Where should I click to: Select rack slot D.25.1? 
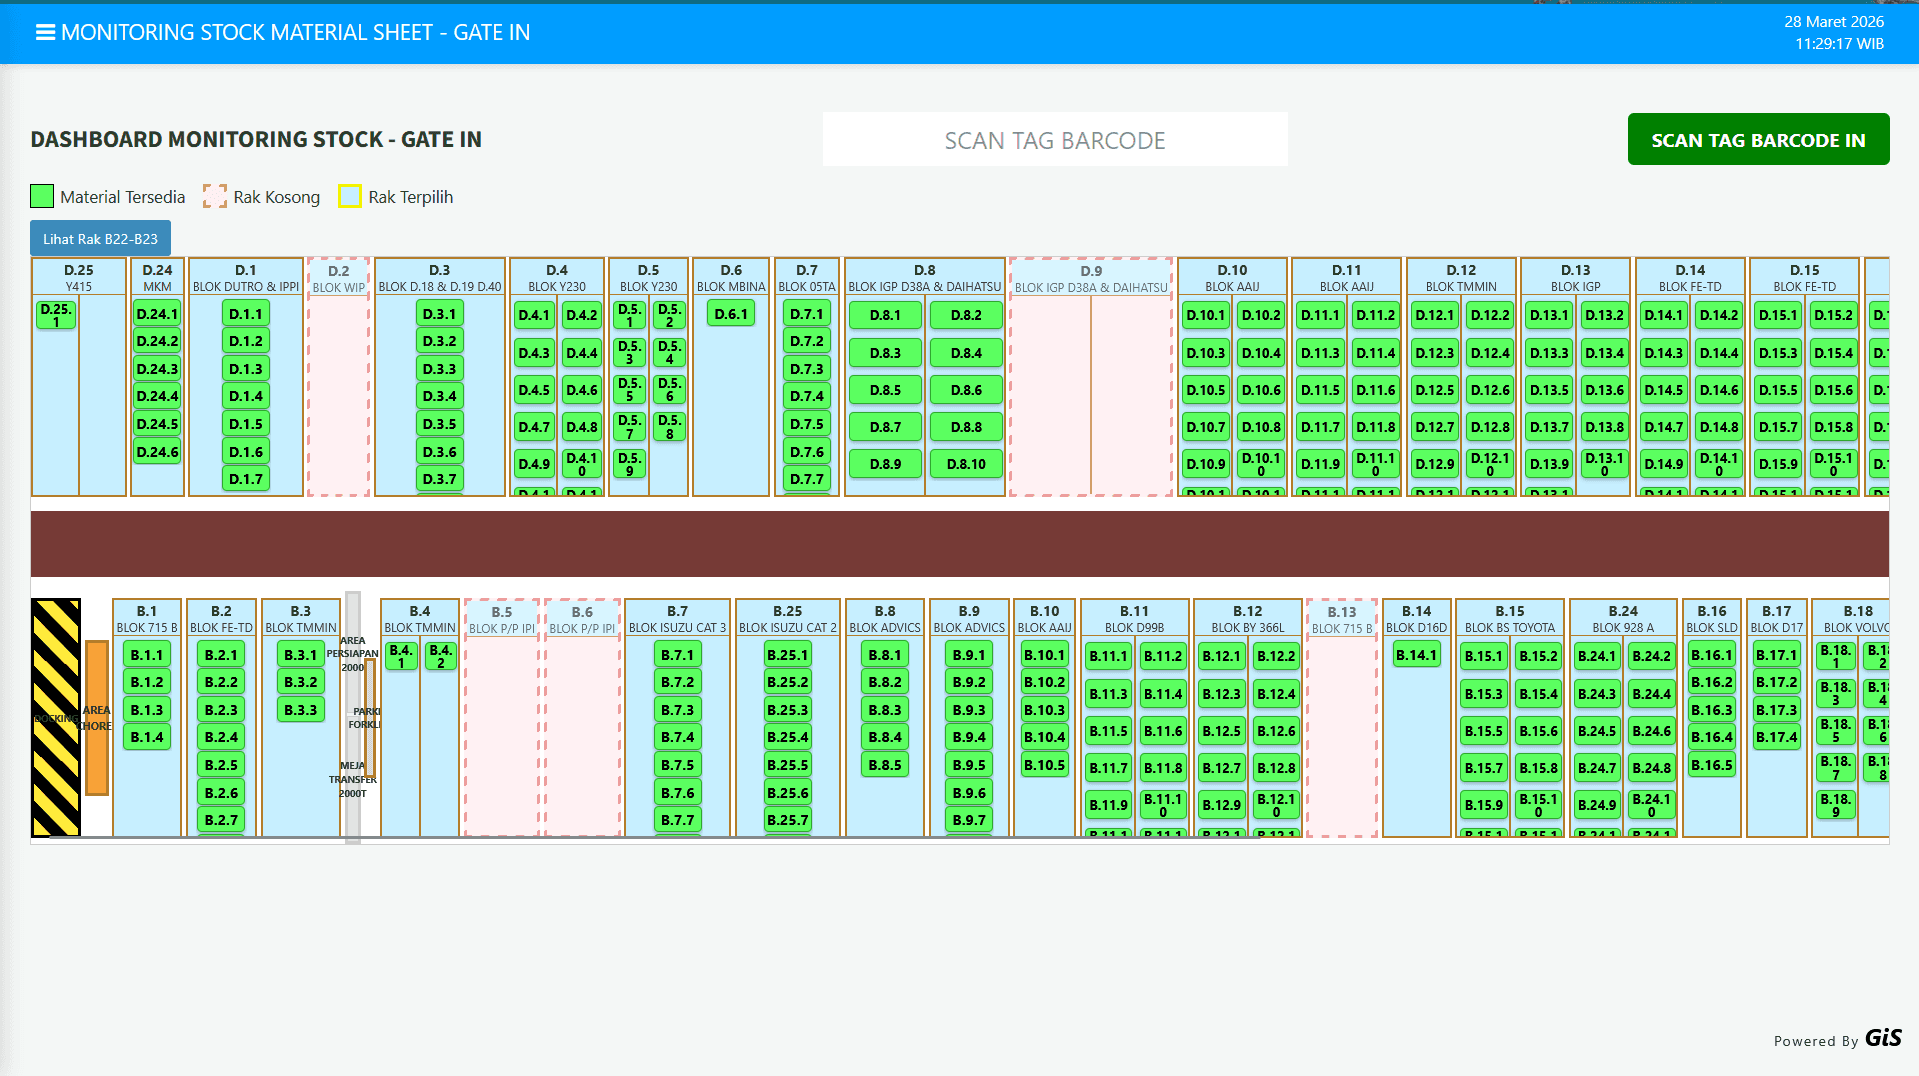[56, 315]
